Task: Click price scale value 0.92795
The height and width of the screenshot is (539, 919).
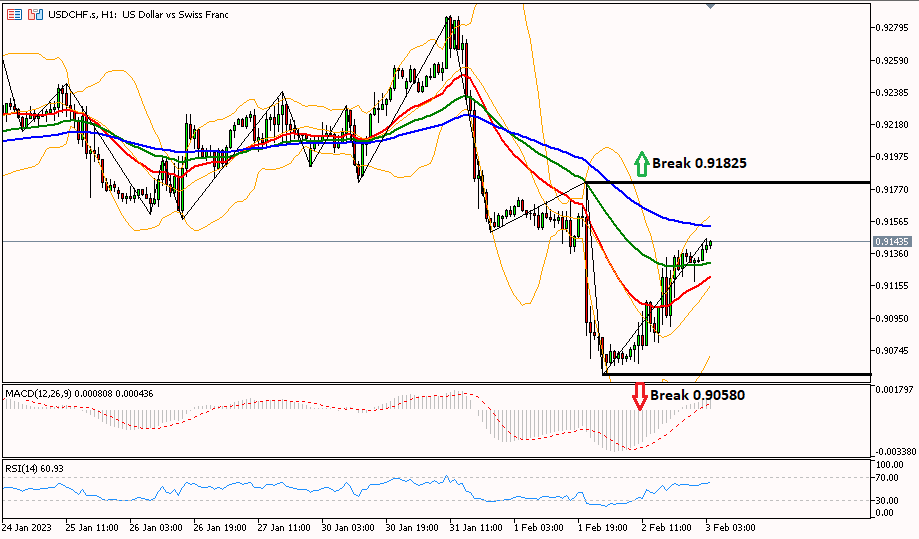Action: point(892,27)
